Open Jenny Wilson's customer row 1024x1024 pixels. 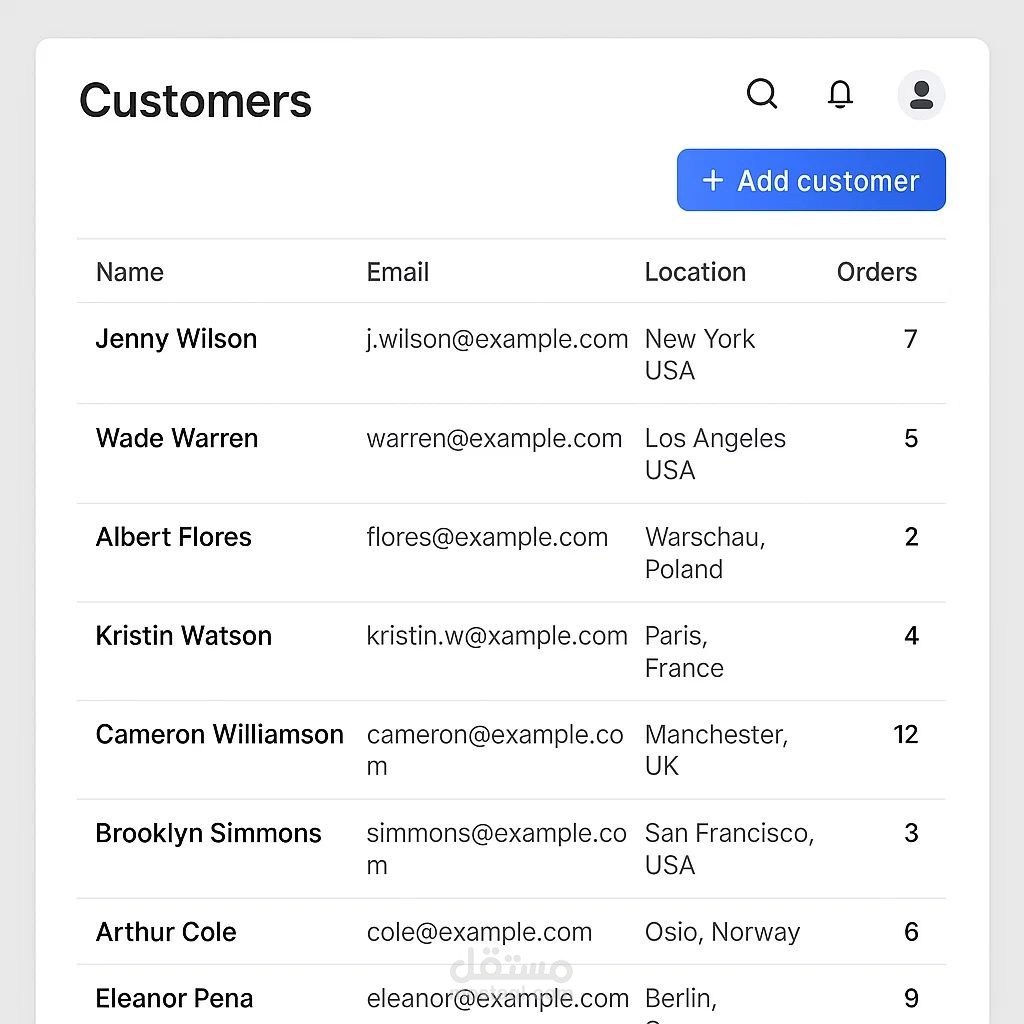point(176,339)
